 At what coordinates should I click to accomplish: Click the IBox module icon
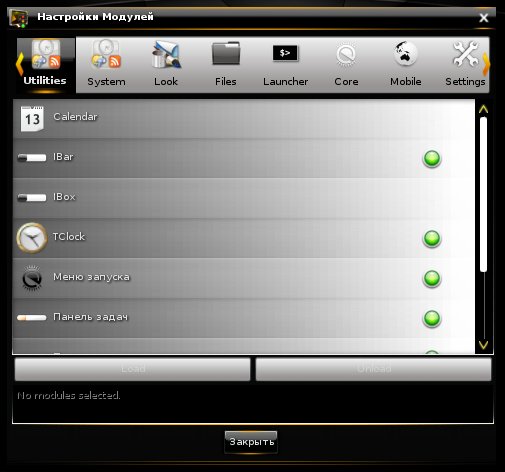[x=32, y=198]
